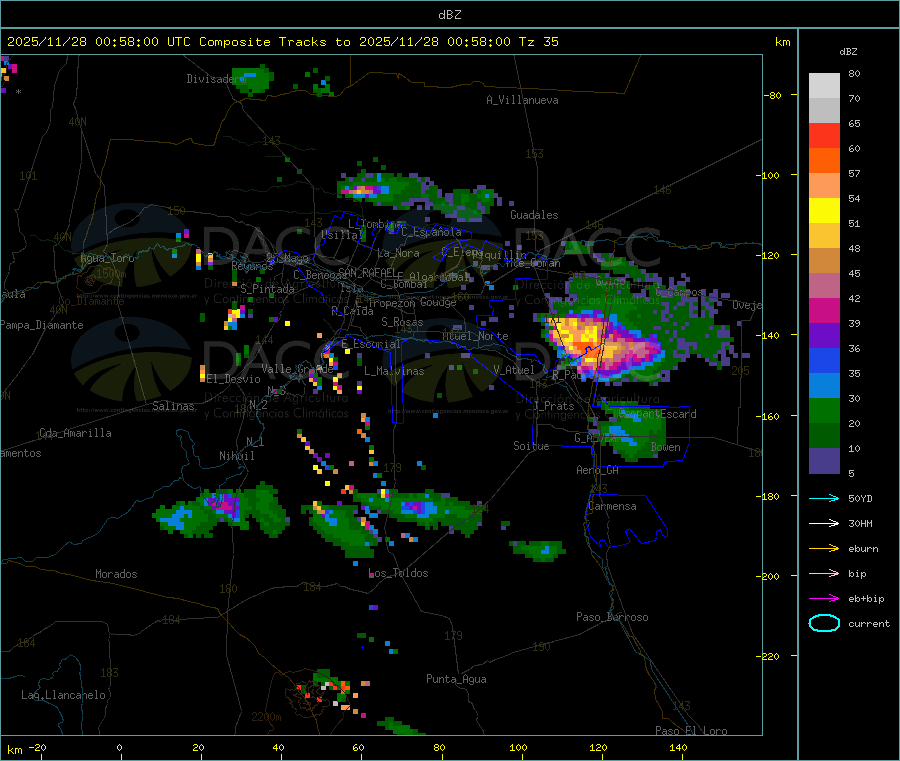900x761 pixels.
Task: Click the cyan 50YD arrow in legend
Action: point(824,498)
